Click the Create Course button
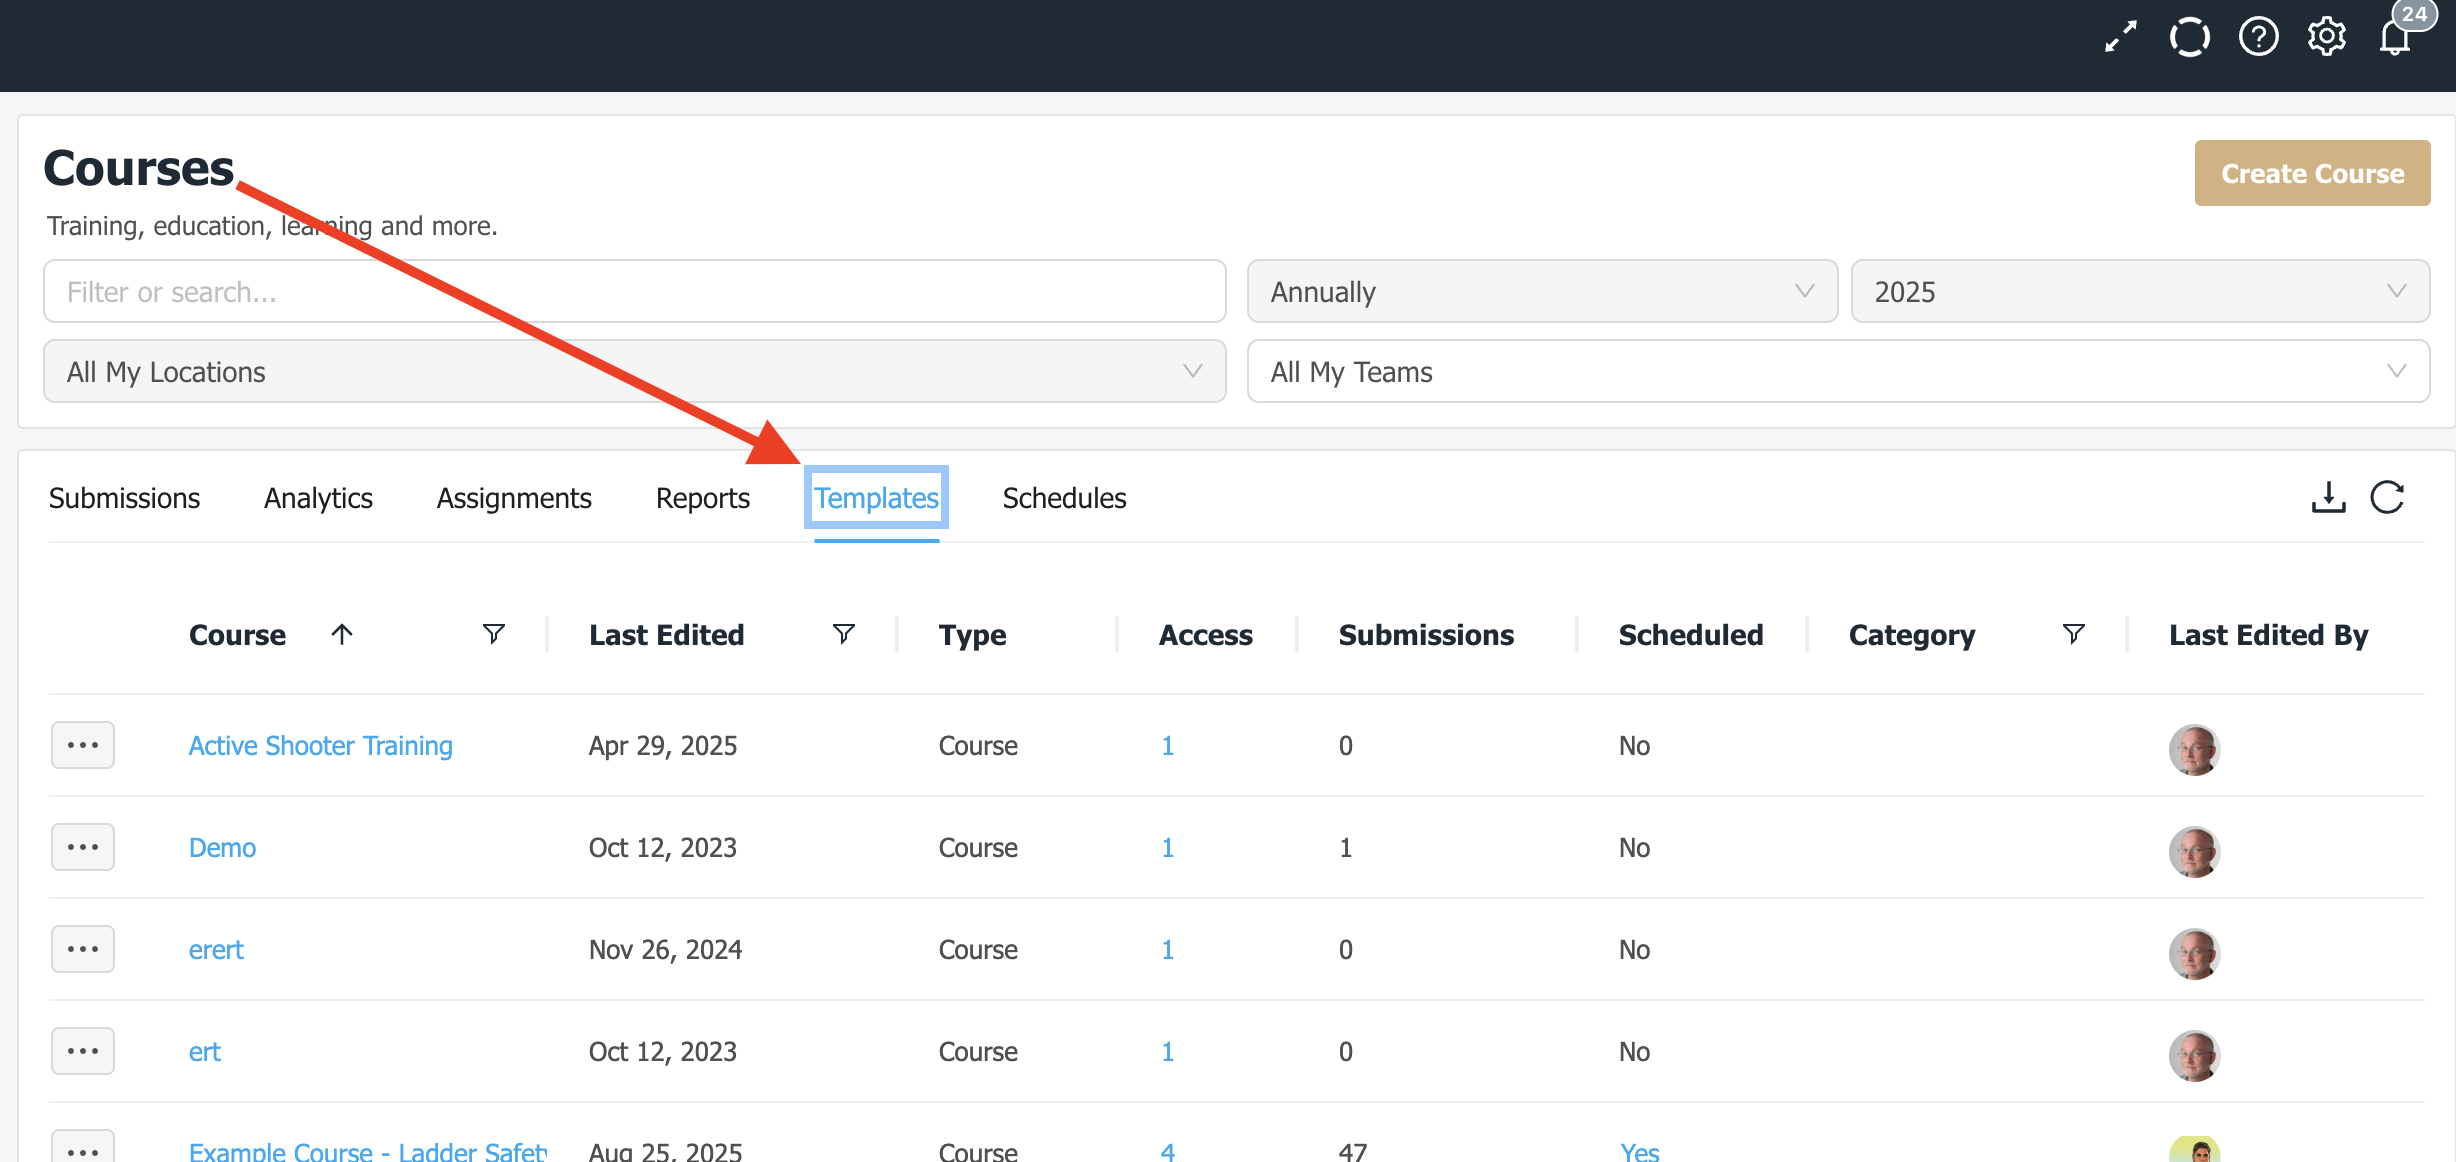The image size is (2456, 1162). pyautogui.click(x=2312, y=173)
